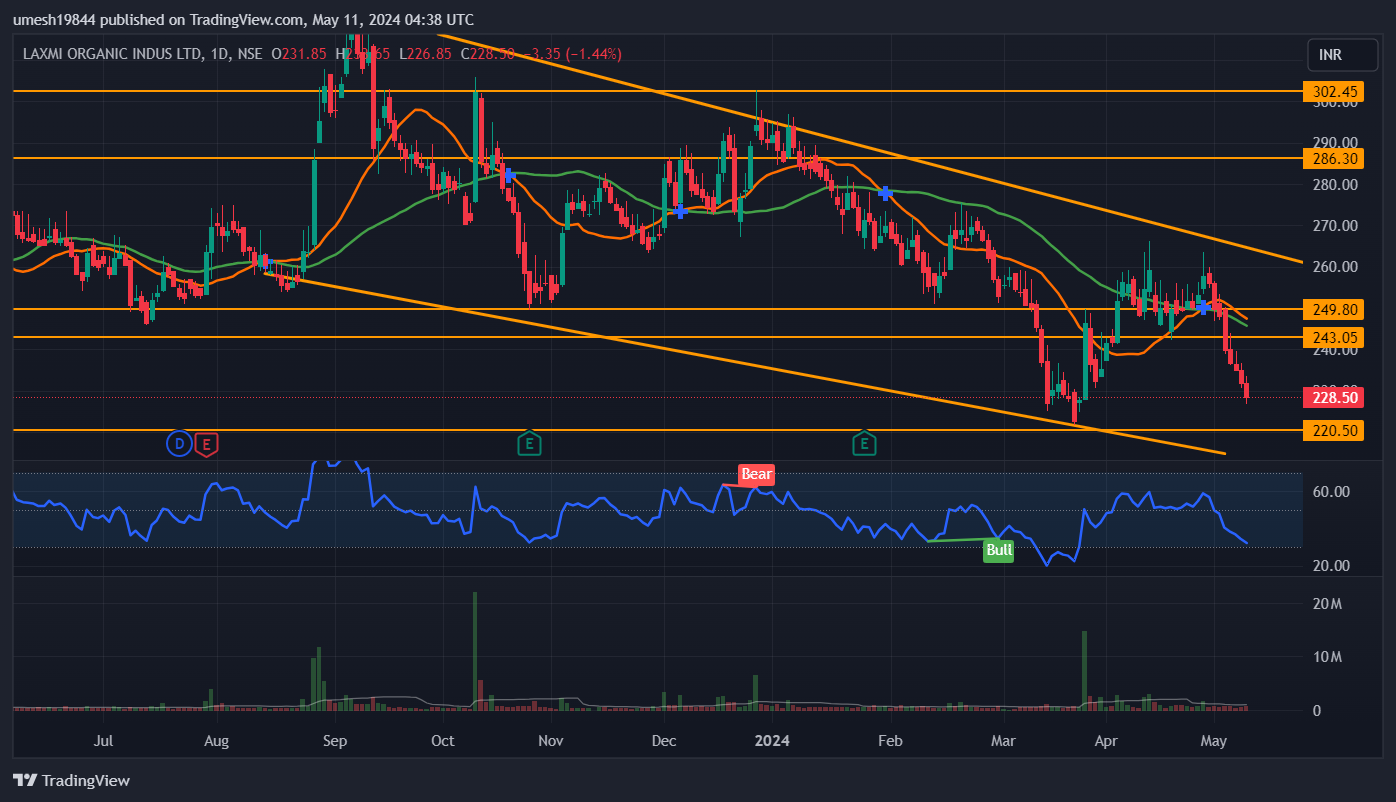Select blue cross marker near May
Image resolution: width=1396 pixels, height=802 pixels.
[x=1203, y=306]
